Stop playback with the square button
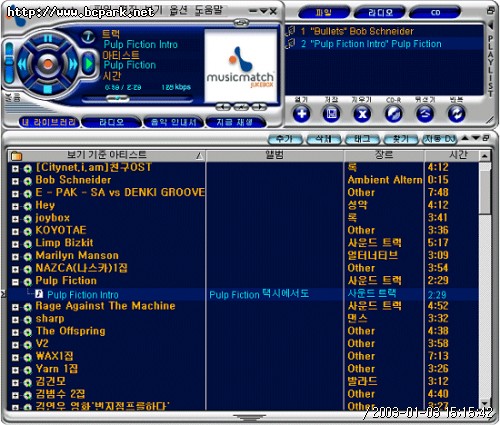 pos(48,89)
